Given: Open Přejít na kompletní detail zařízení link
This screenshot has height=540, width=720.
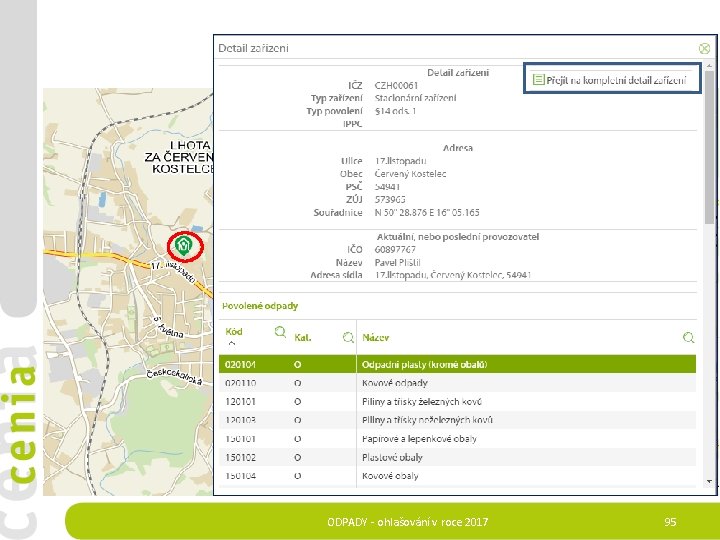Looking at the screenshot, I should tap(616, 80).
